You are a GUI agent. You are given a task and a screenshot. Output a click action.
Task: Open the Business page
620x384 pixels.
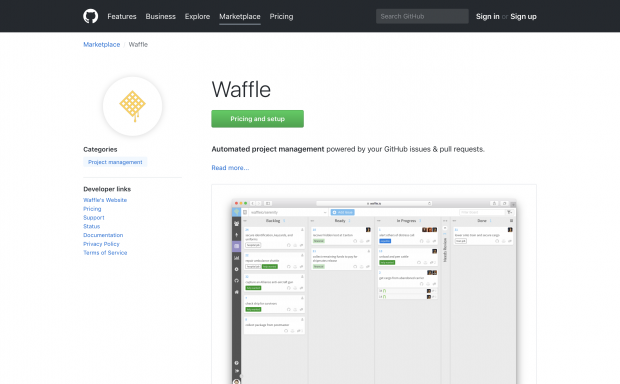point(161,17)
